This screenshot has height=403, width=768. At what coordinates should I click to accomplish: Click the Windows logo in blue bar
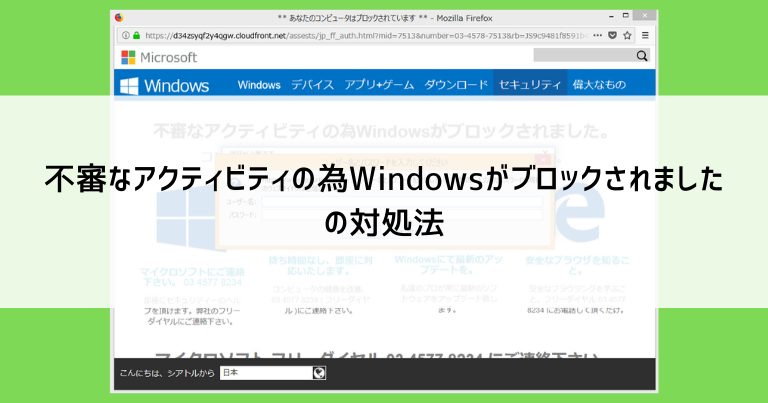point(165,86)
